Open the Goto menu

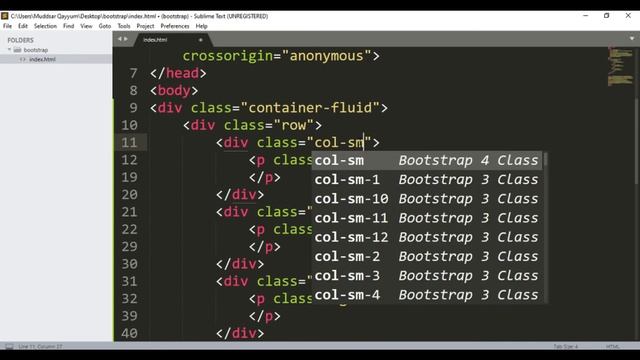(104, 26)
